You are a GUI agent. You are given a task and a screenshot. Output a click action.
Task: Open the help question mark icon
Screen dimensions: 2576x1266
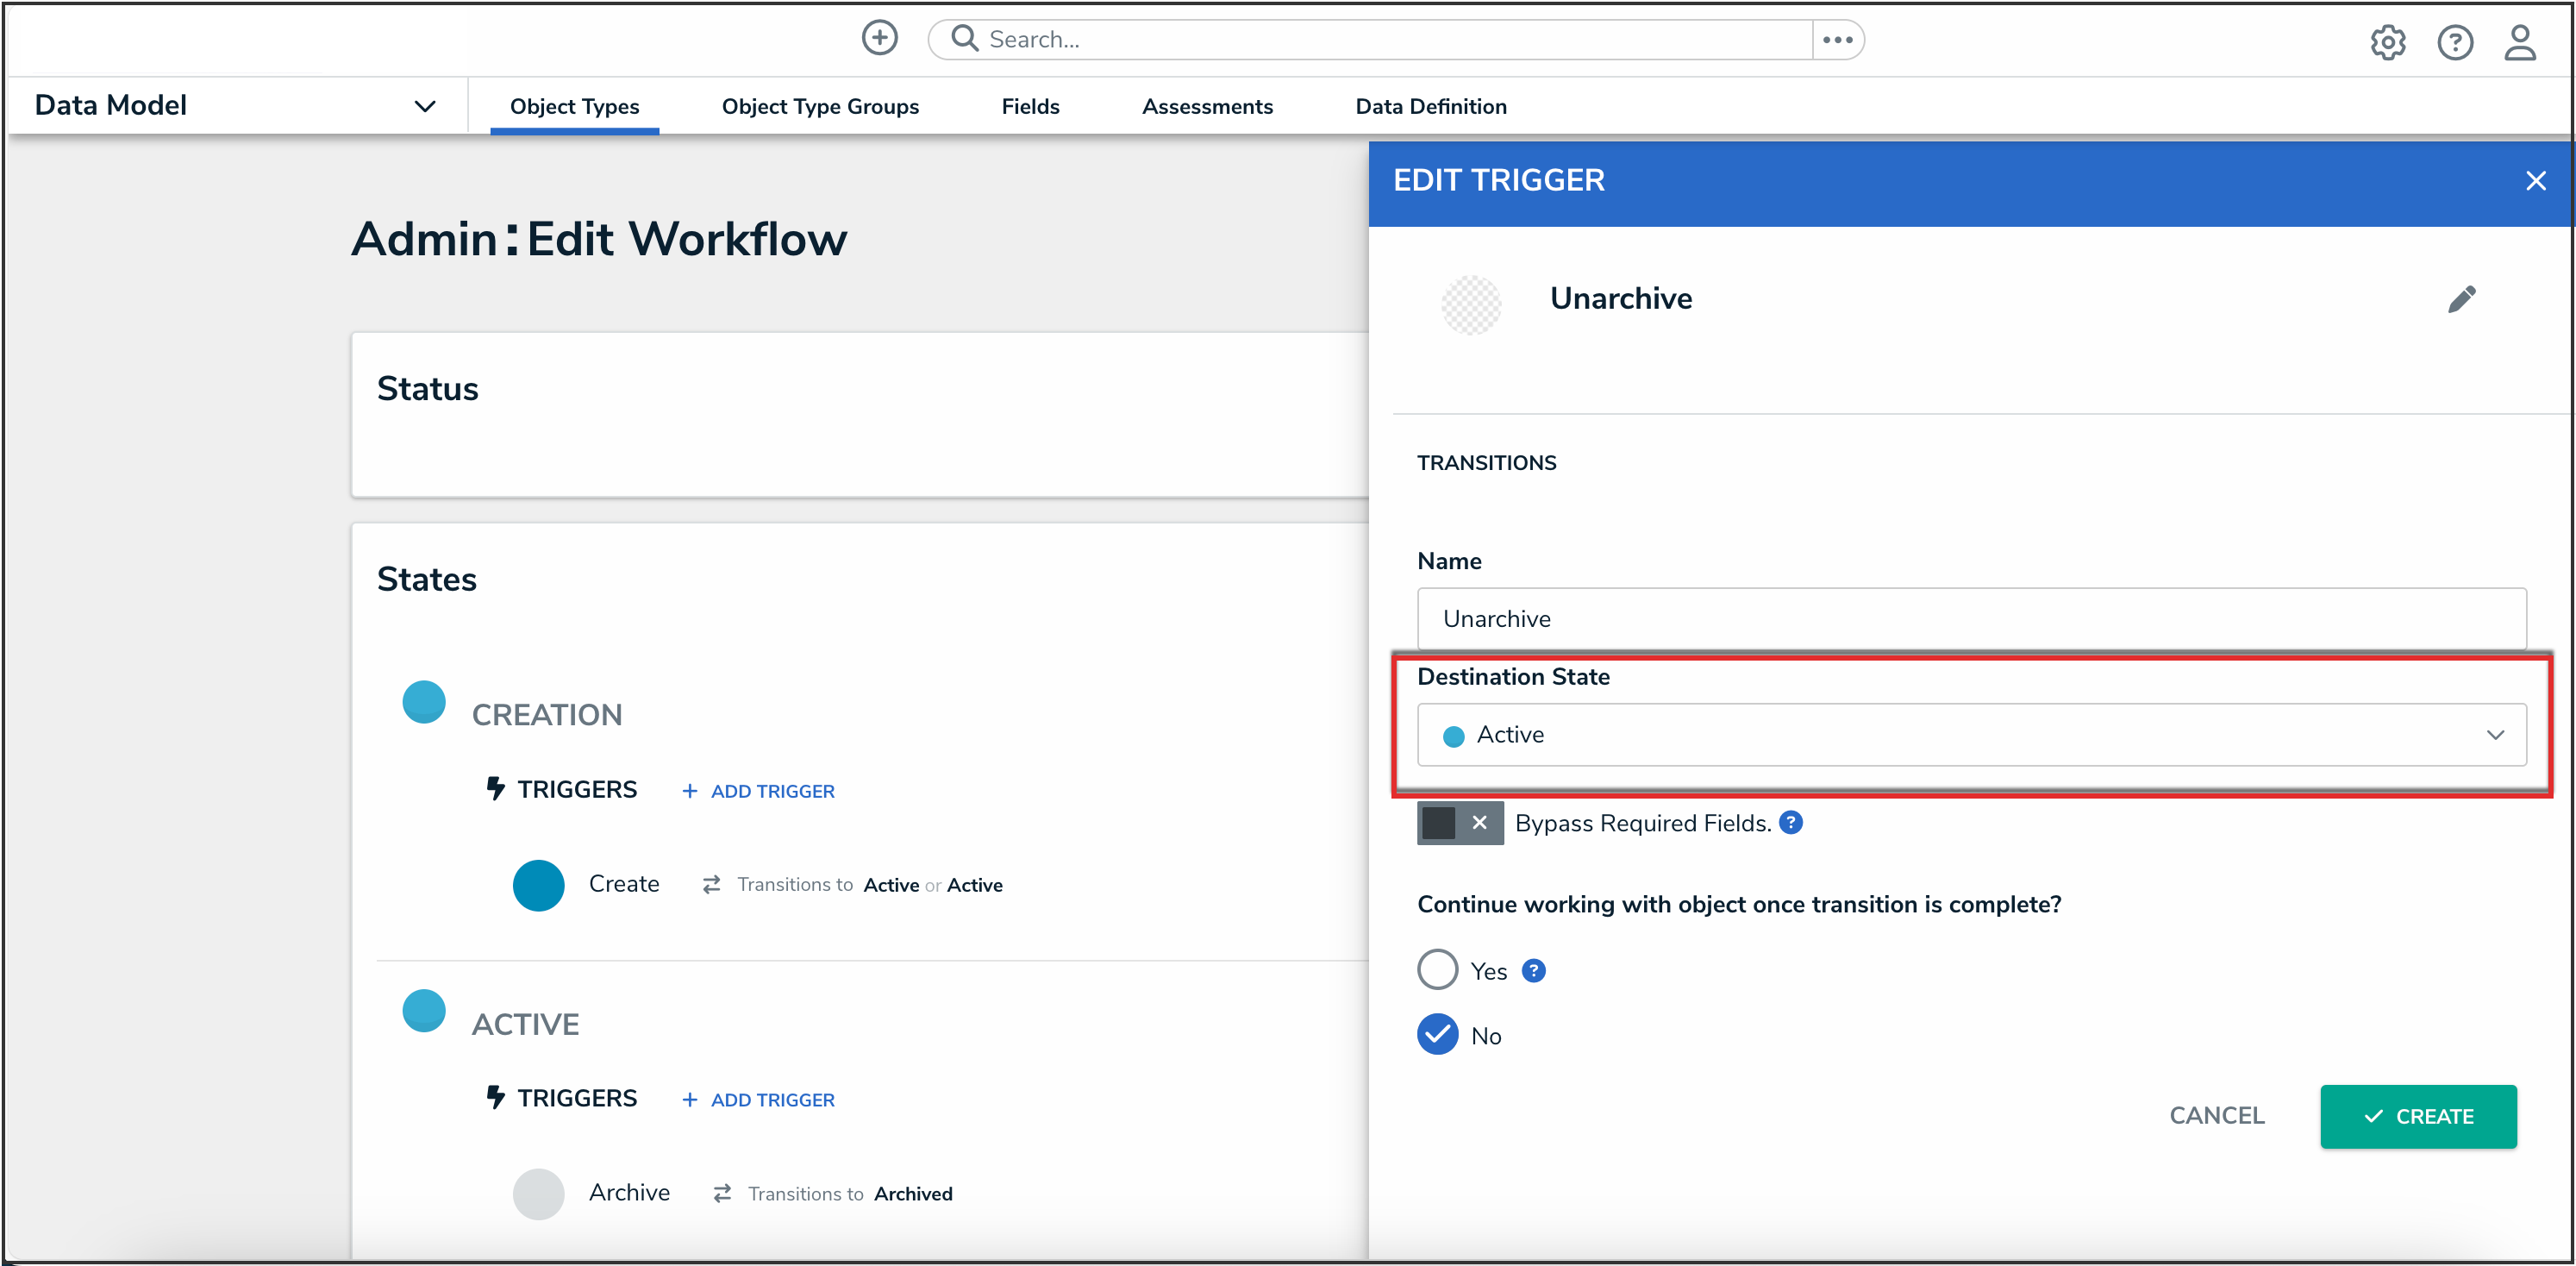(x=2454, y=42)
